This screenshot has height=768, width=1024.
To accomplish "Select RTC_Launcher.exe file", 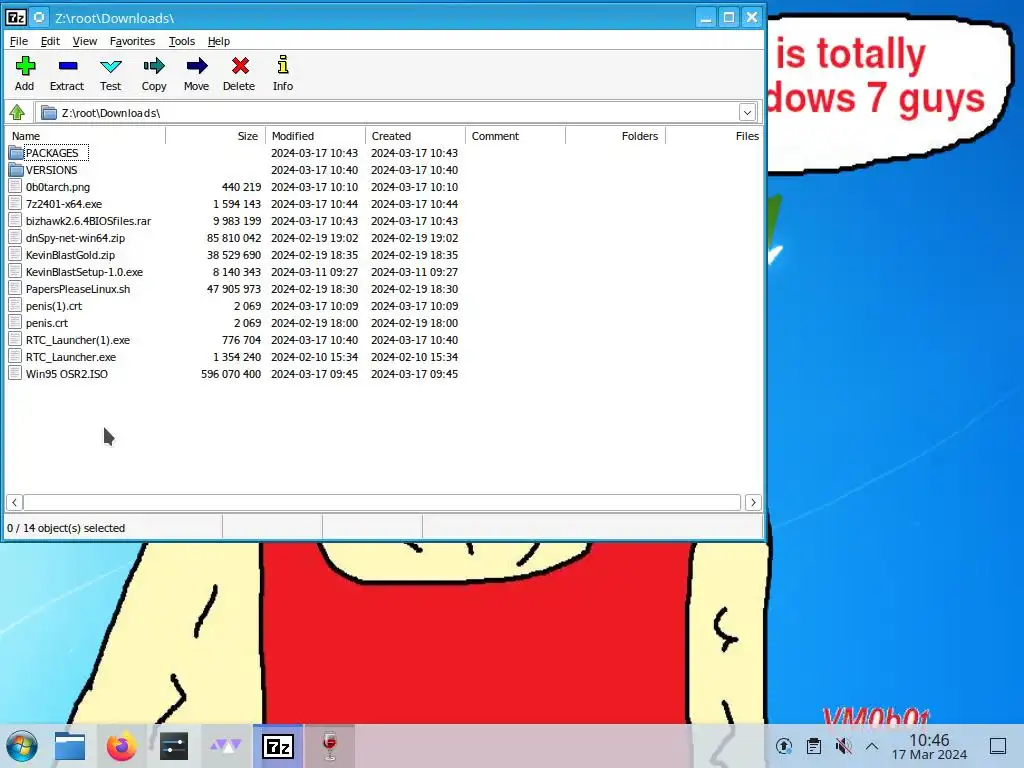I will click(71, 357).
